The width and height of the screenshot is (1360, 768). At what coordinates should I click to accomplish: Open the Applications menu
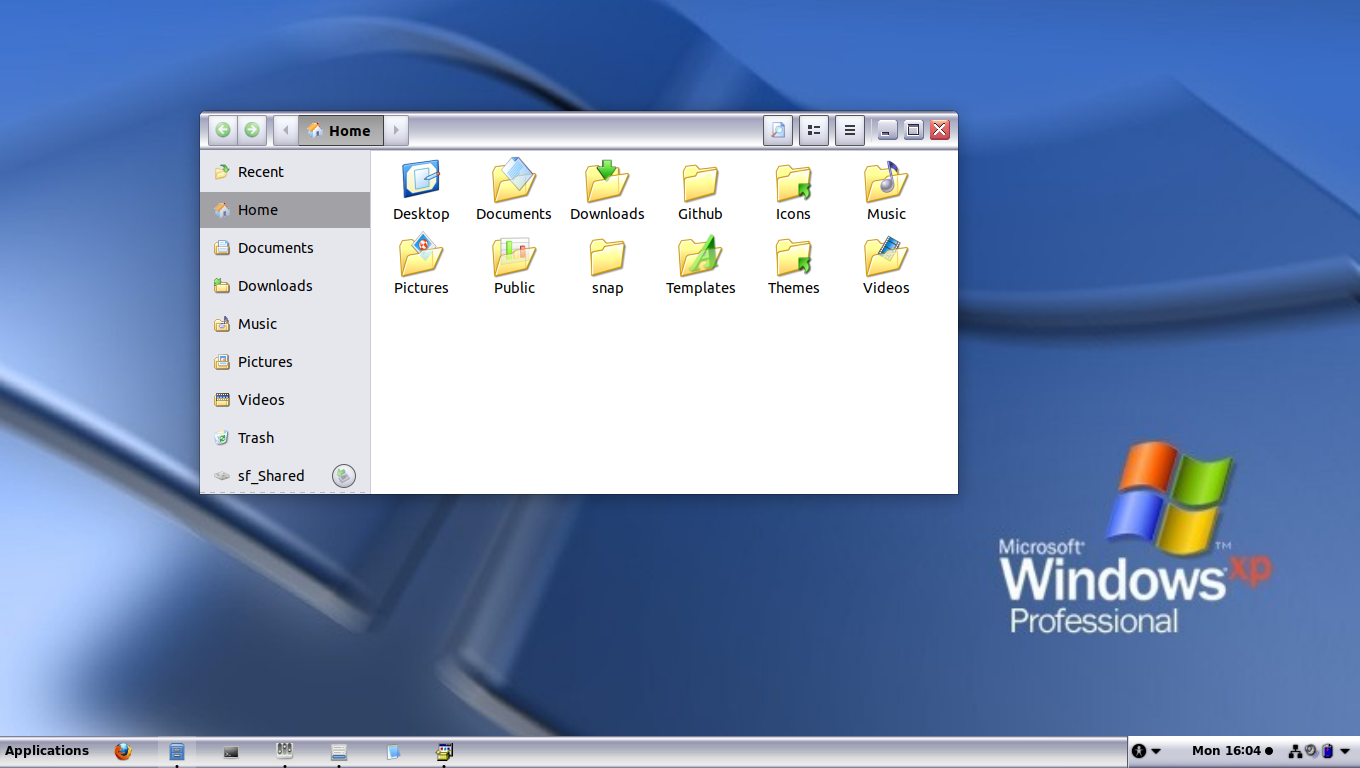click(47, 751)
